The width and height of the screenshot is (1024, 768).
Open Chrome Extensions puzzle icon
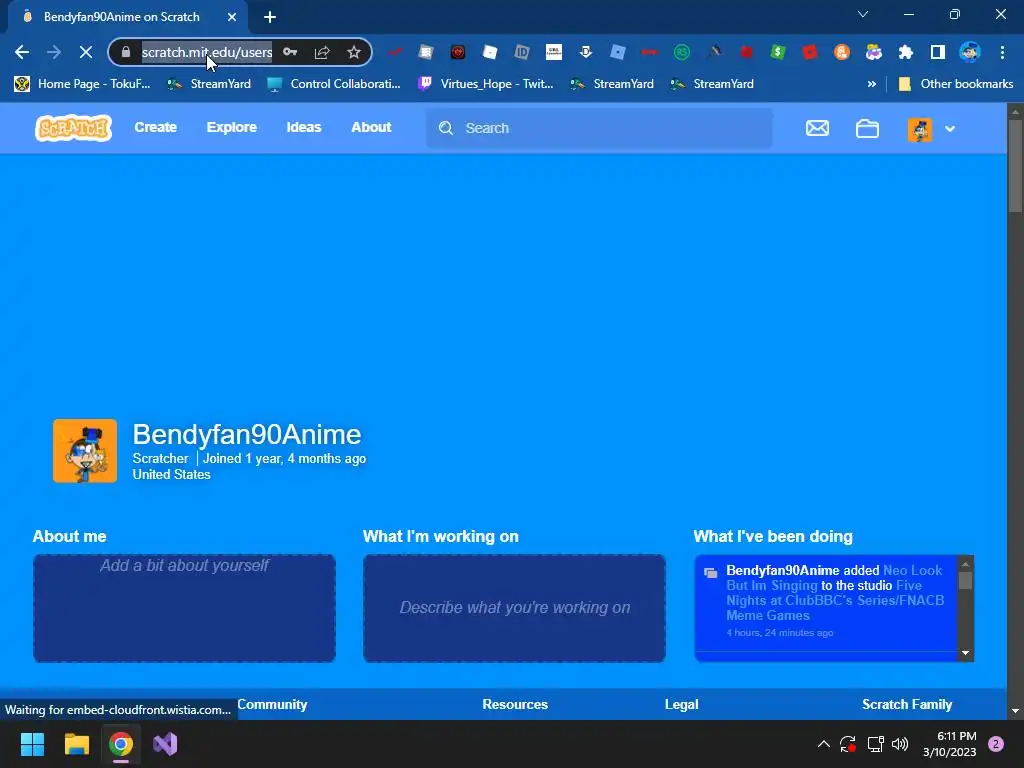click(906, 52)
